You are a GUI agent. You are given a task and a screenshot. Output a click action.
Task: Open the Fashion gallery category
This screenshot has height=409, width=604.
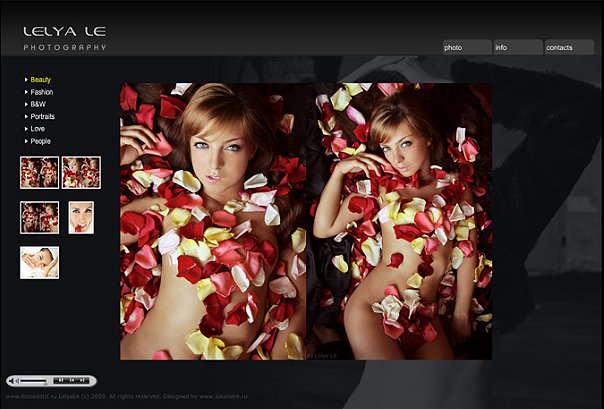coord(41,92)
